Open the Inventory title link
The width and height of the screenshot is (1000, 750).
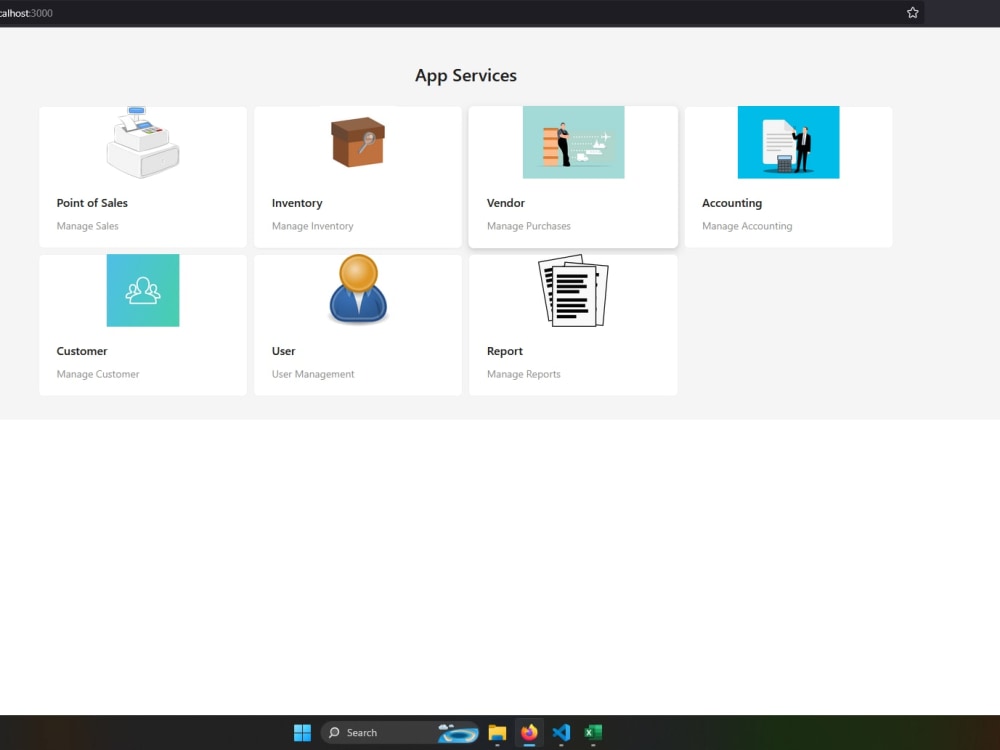click(x=297, y=203)
